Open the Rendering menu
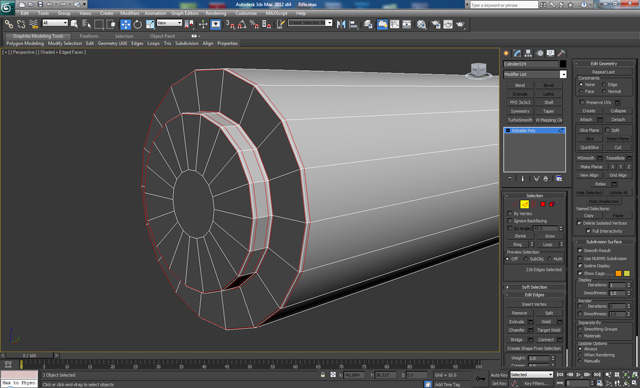This screenshot has width=640, height=388. coord(216,13)
